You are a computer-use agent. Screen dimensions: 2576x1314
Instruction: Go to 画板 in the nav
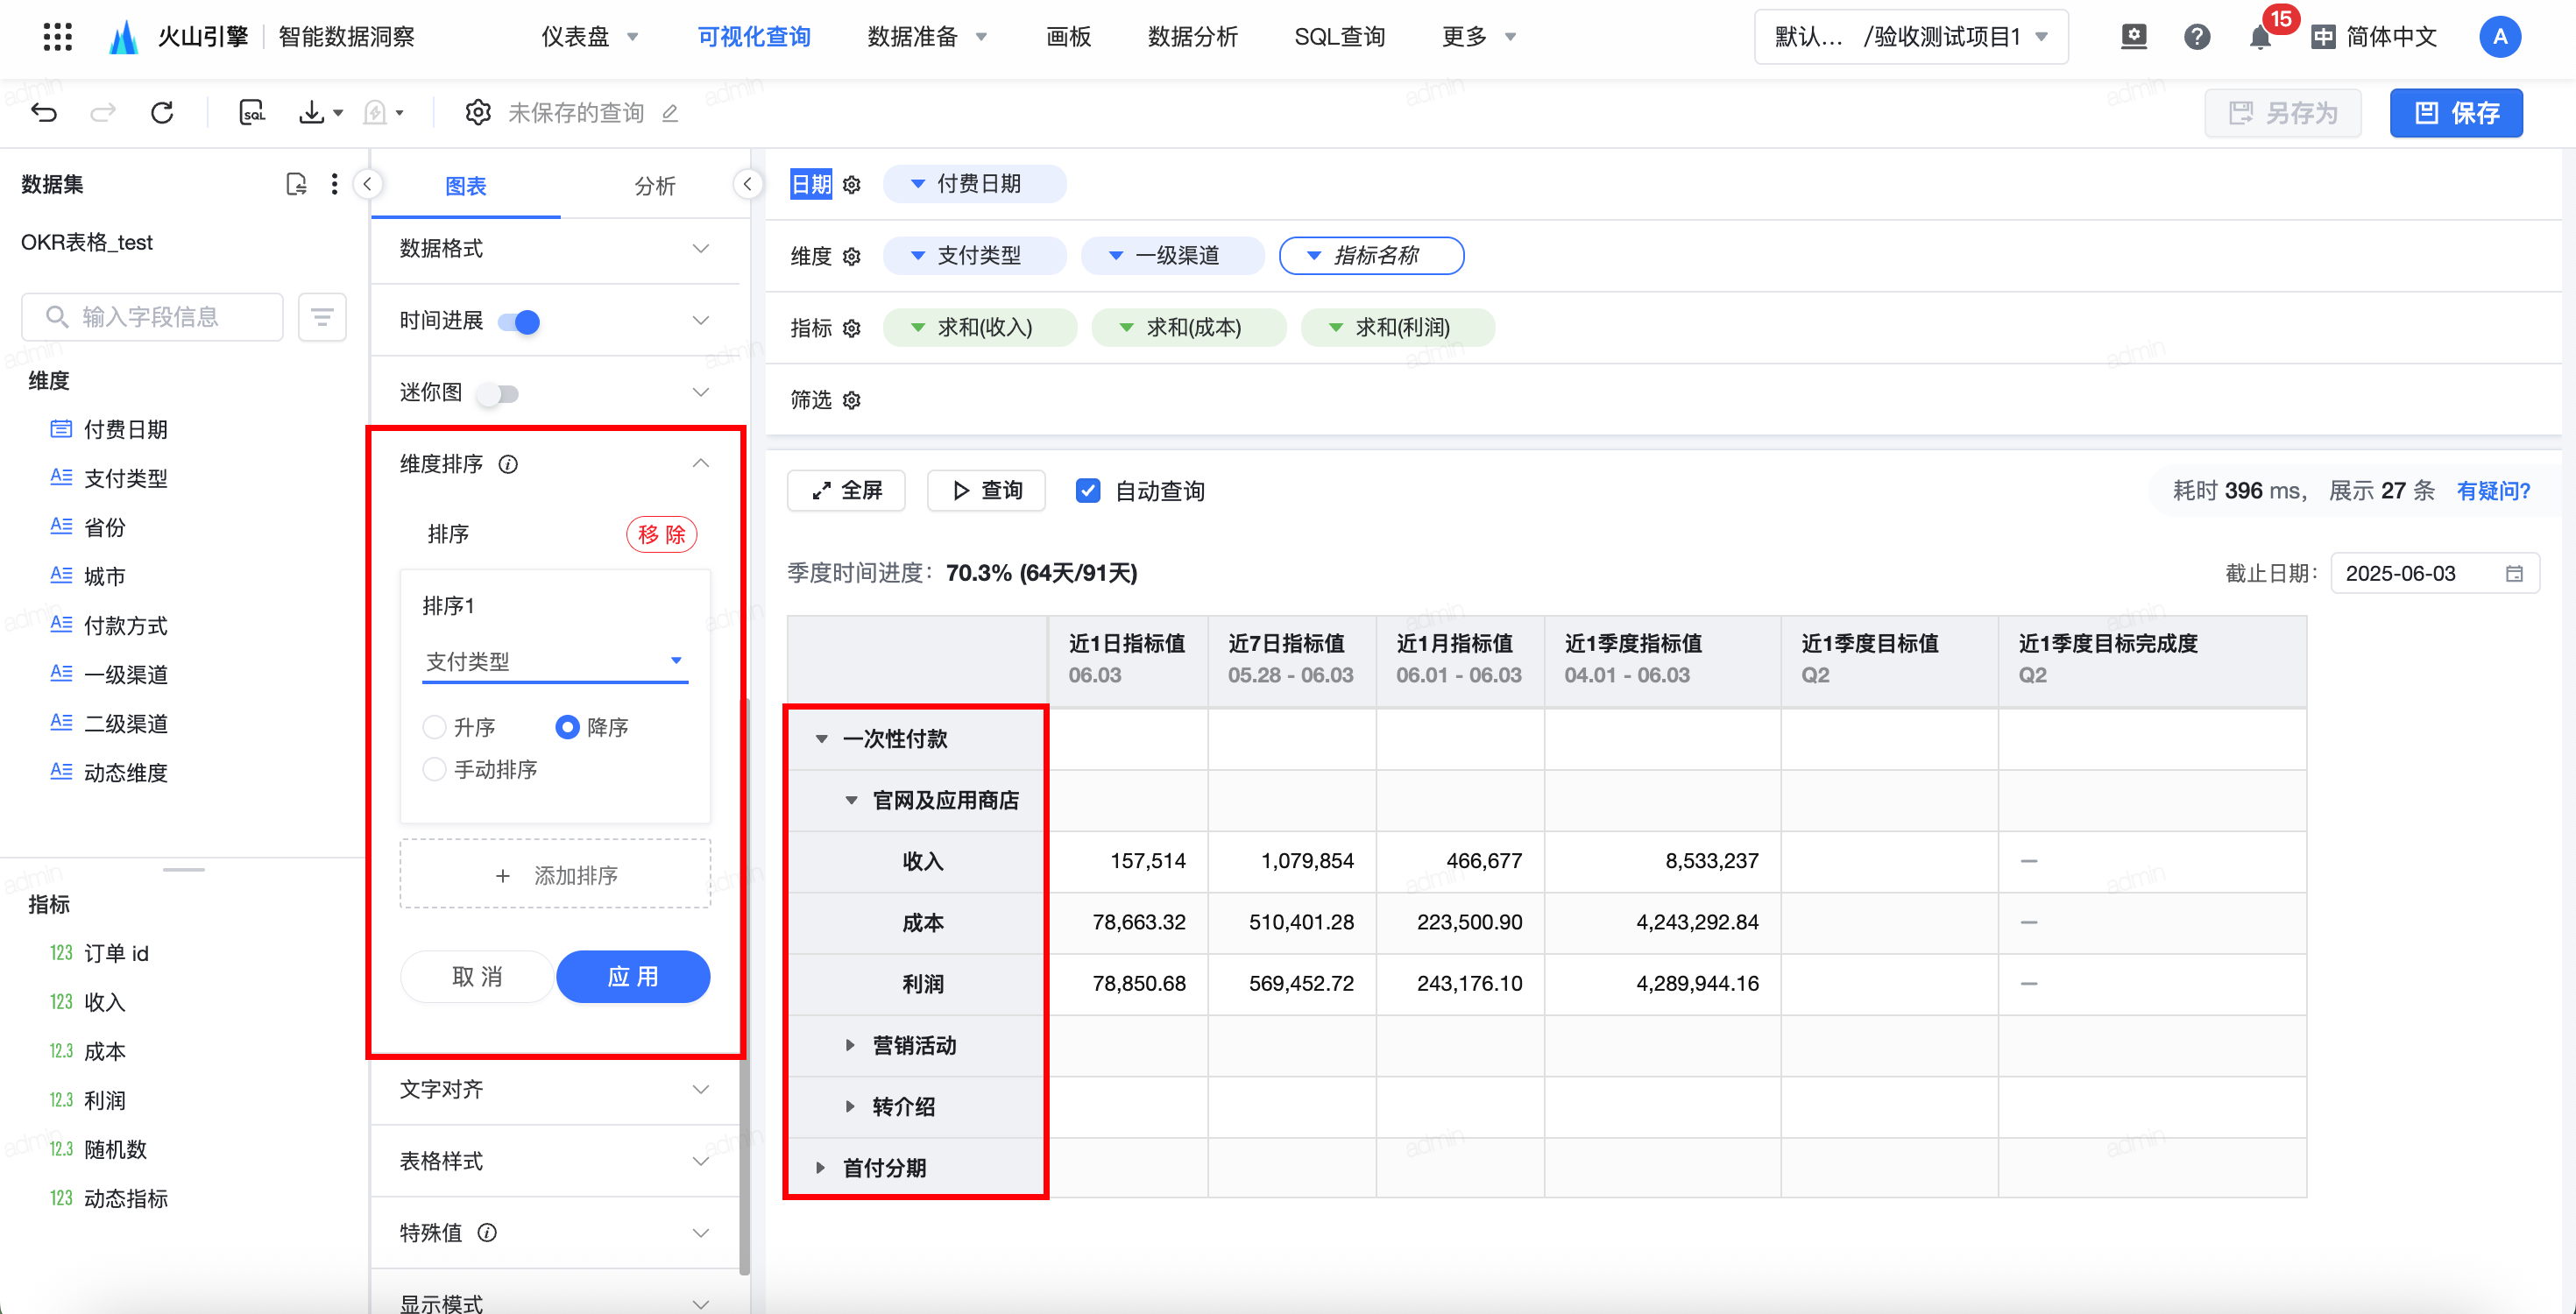(x=1068, y=37)
